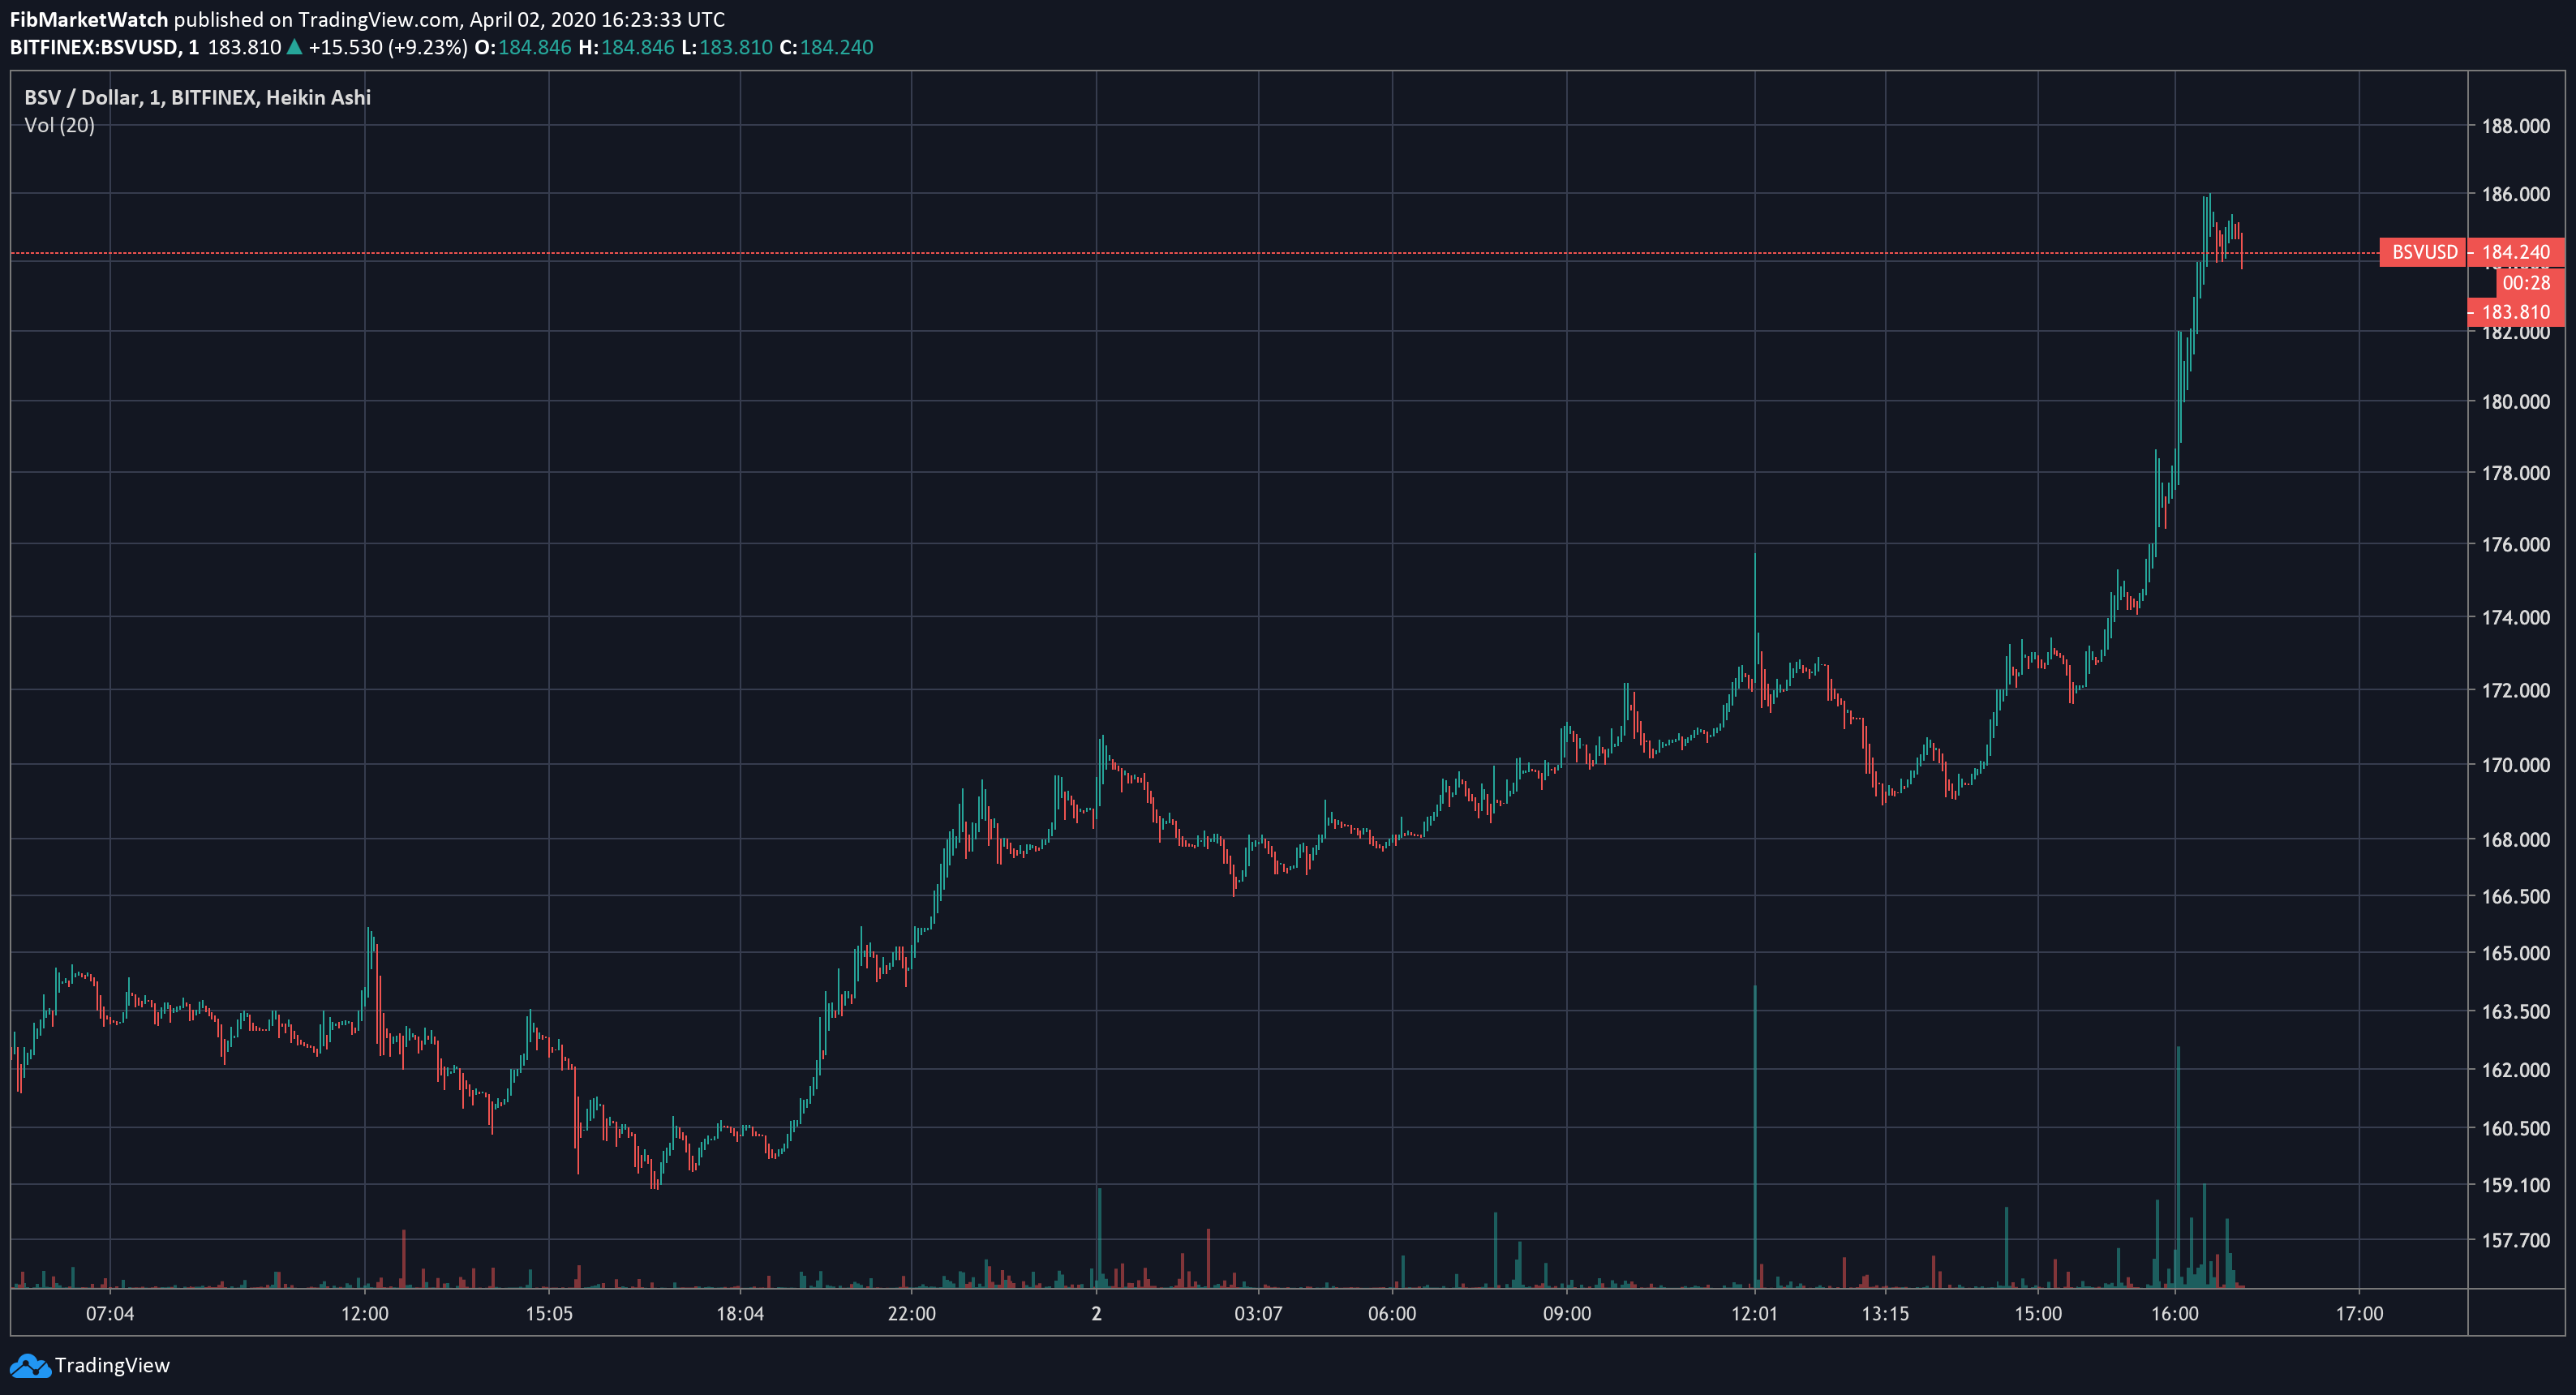This screenshot has width=2576, height=1395.
Task: Click the FibMarketWatch author name
Action: coord(89,19)
